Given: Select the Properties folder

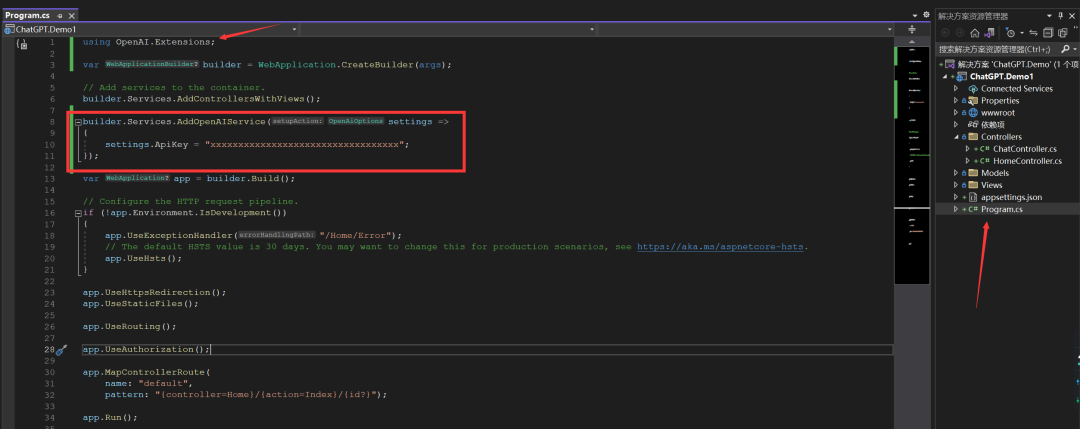Looking at the screenshot, I should click(1000, 101).
